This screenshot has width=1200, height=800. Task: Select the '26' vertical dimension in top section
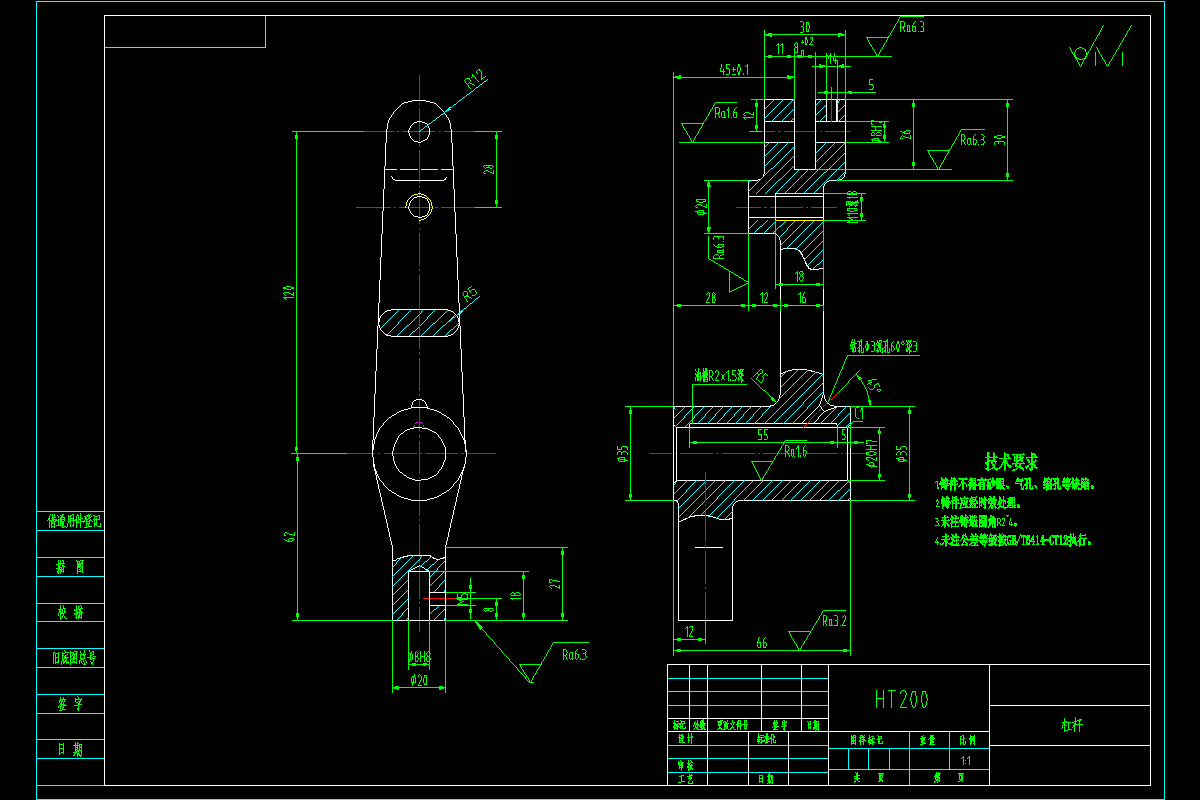point(907,134)
